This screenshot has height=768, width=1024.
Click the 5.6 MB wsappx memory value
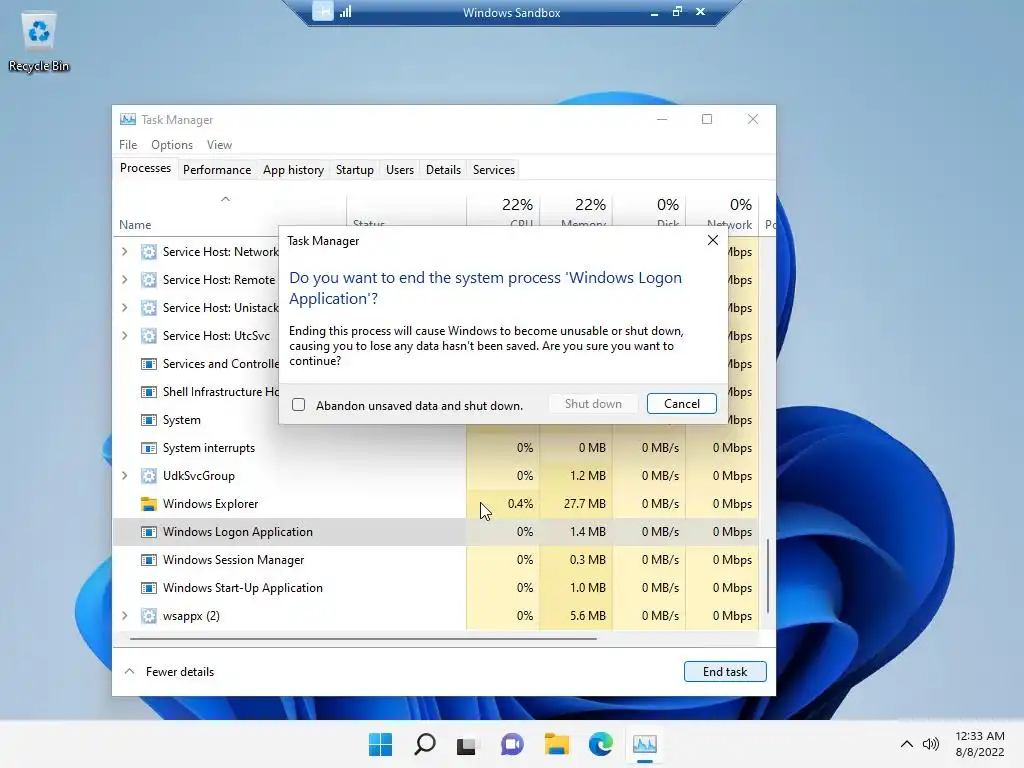[588, 616]
